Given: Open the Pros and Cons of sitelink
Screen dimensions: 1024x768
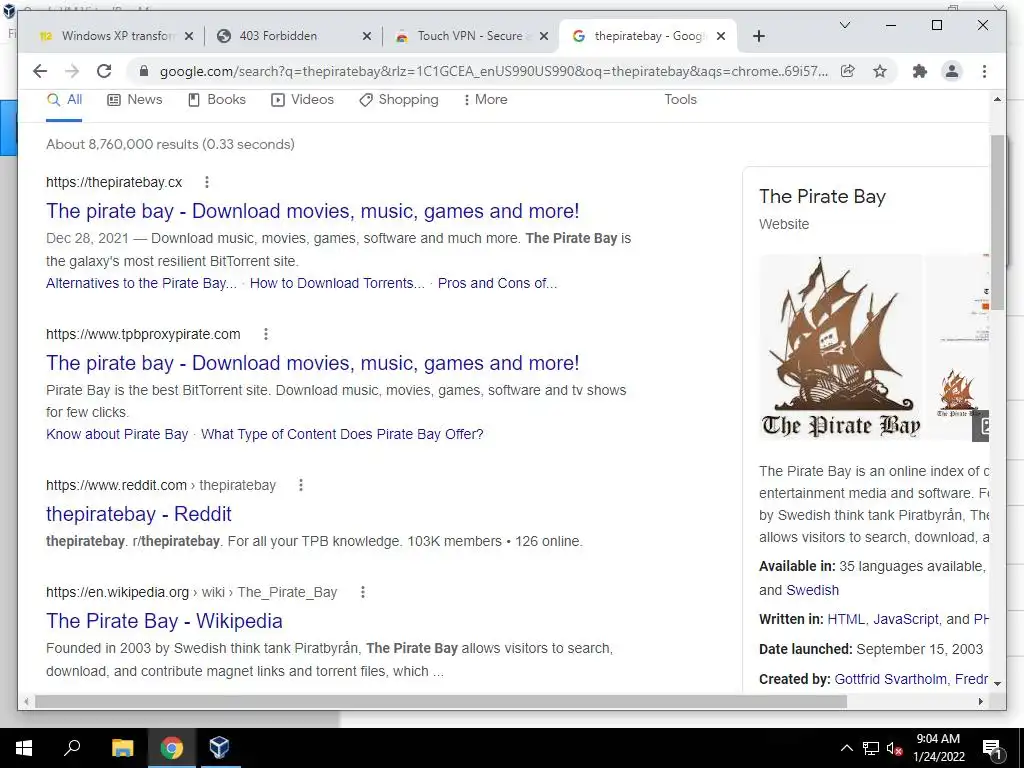Looking at the screenshot, I should point(497,283).
